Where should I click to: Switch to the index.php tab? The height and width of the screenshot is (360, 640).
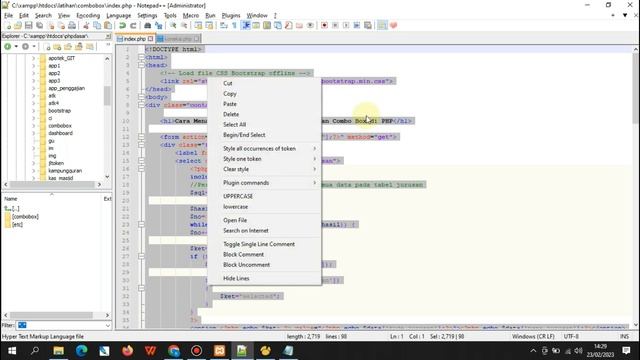[x=135, y=39]
